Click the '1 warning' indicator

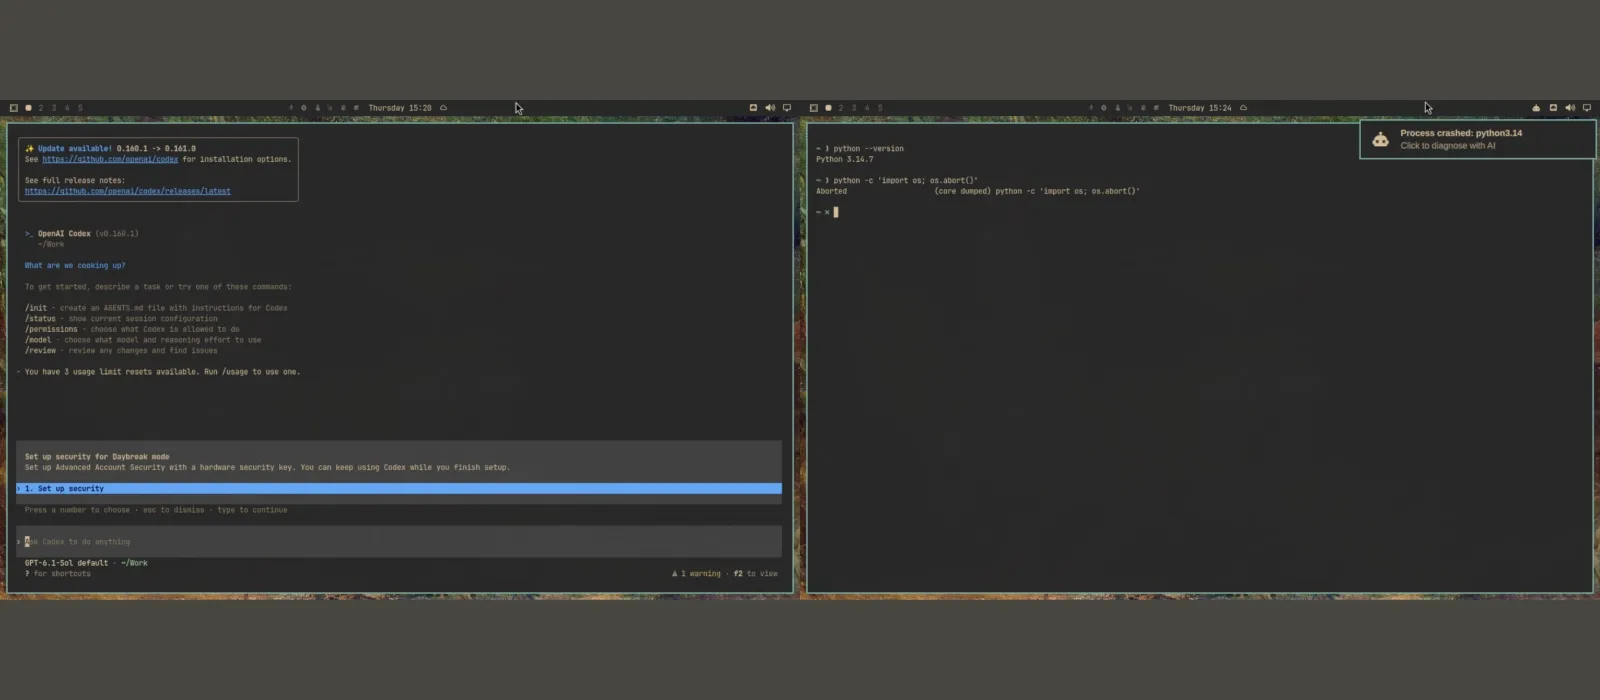(x=696, y=574)
